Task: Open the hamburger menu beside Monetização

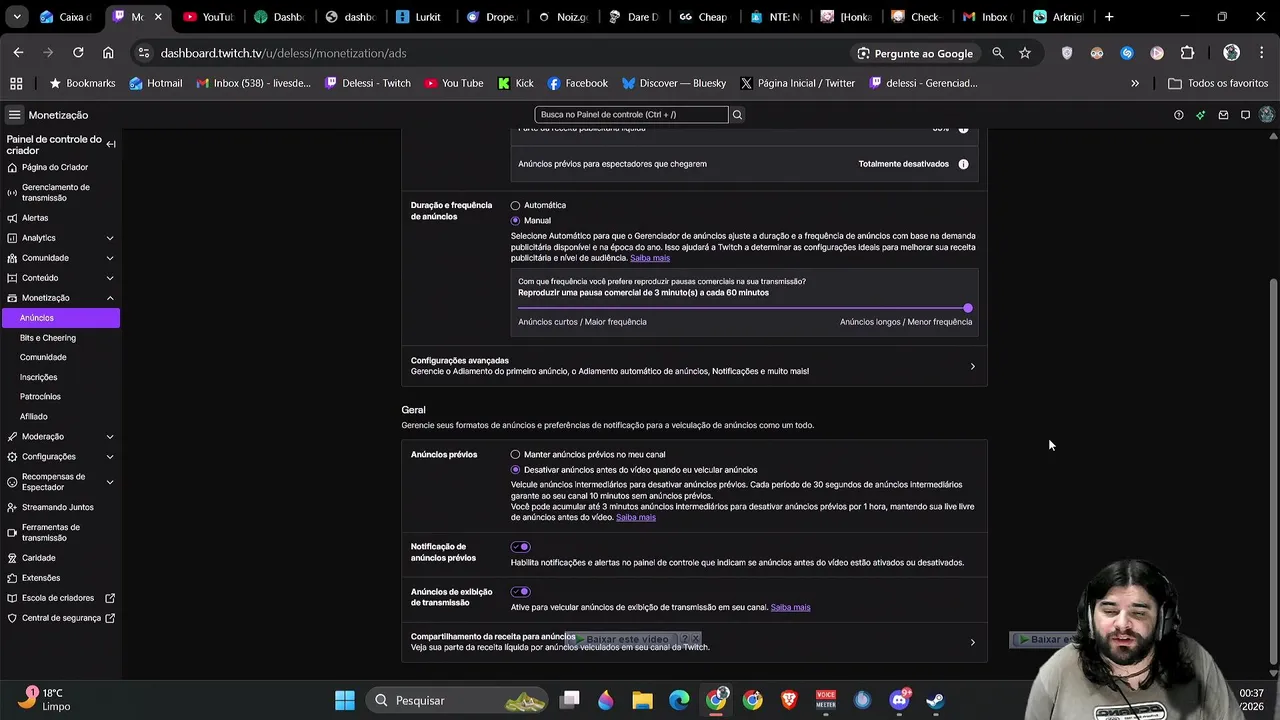Action: pos(14,115)
